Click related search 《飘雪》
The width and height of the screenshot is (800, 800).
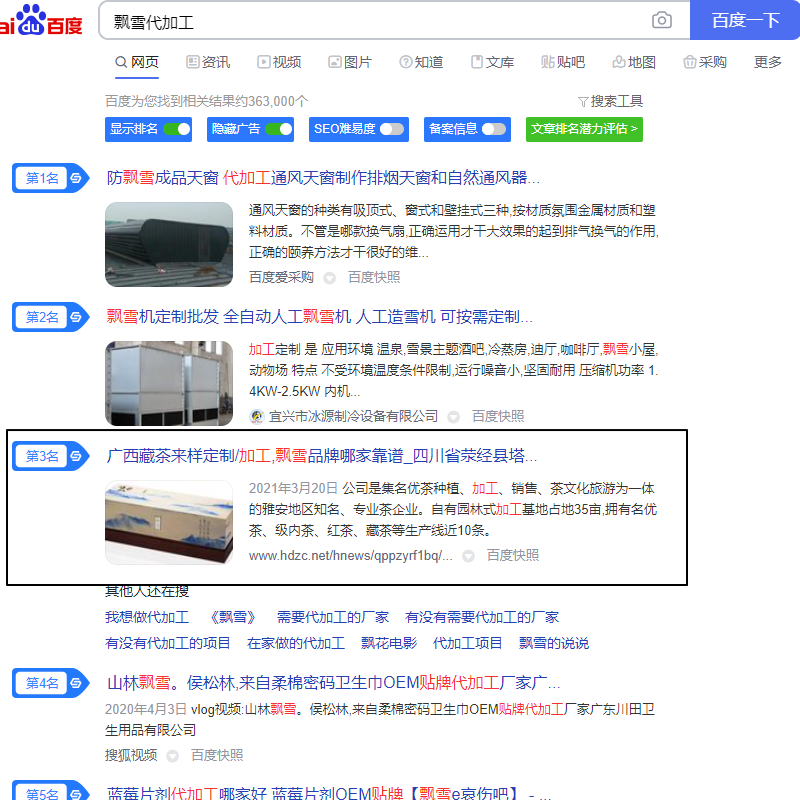233,617
